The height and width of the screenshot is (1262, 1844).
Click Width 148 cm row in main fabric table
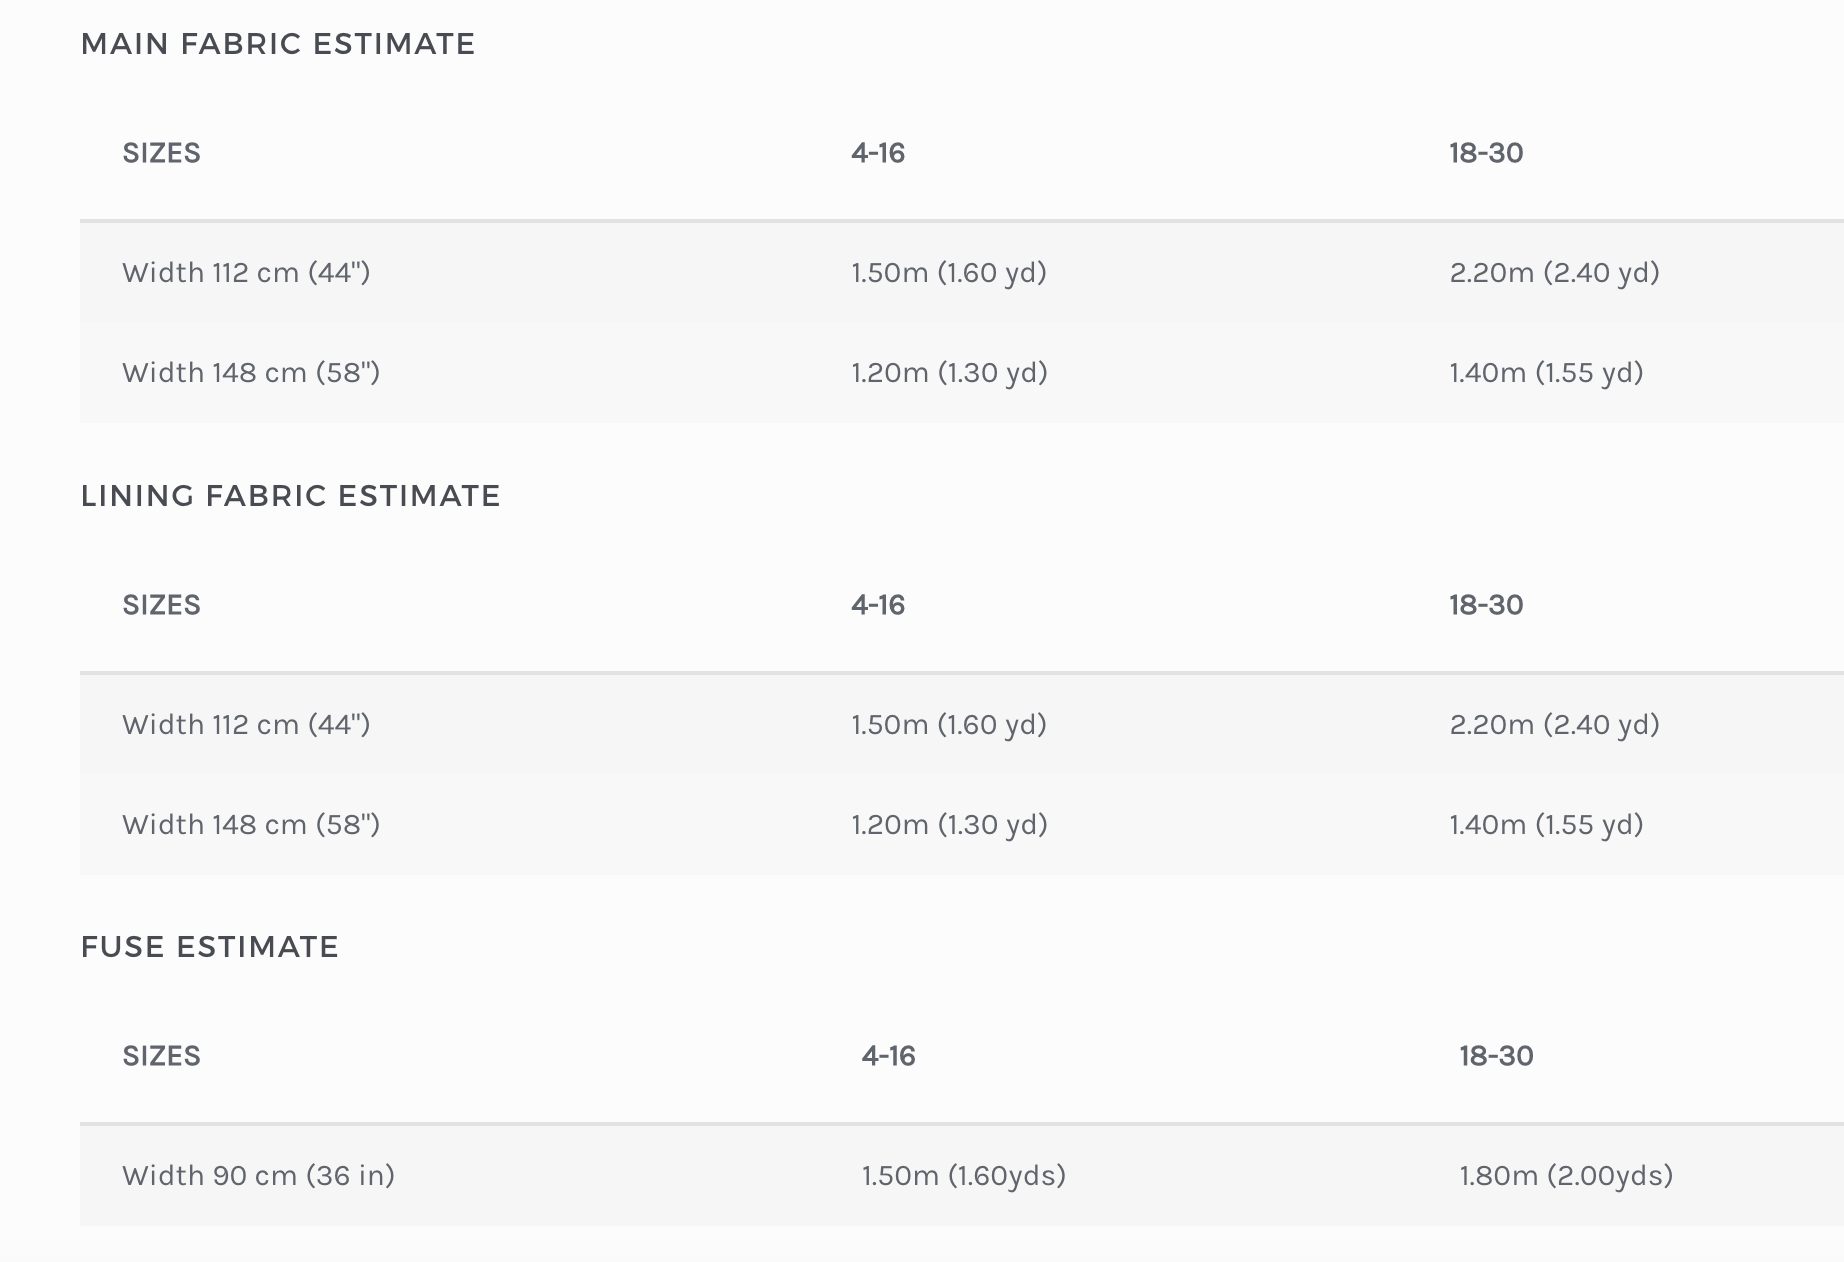(x=962, y=372)
